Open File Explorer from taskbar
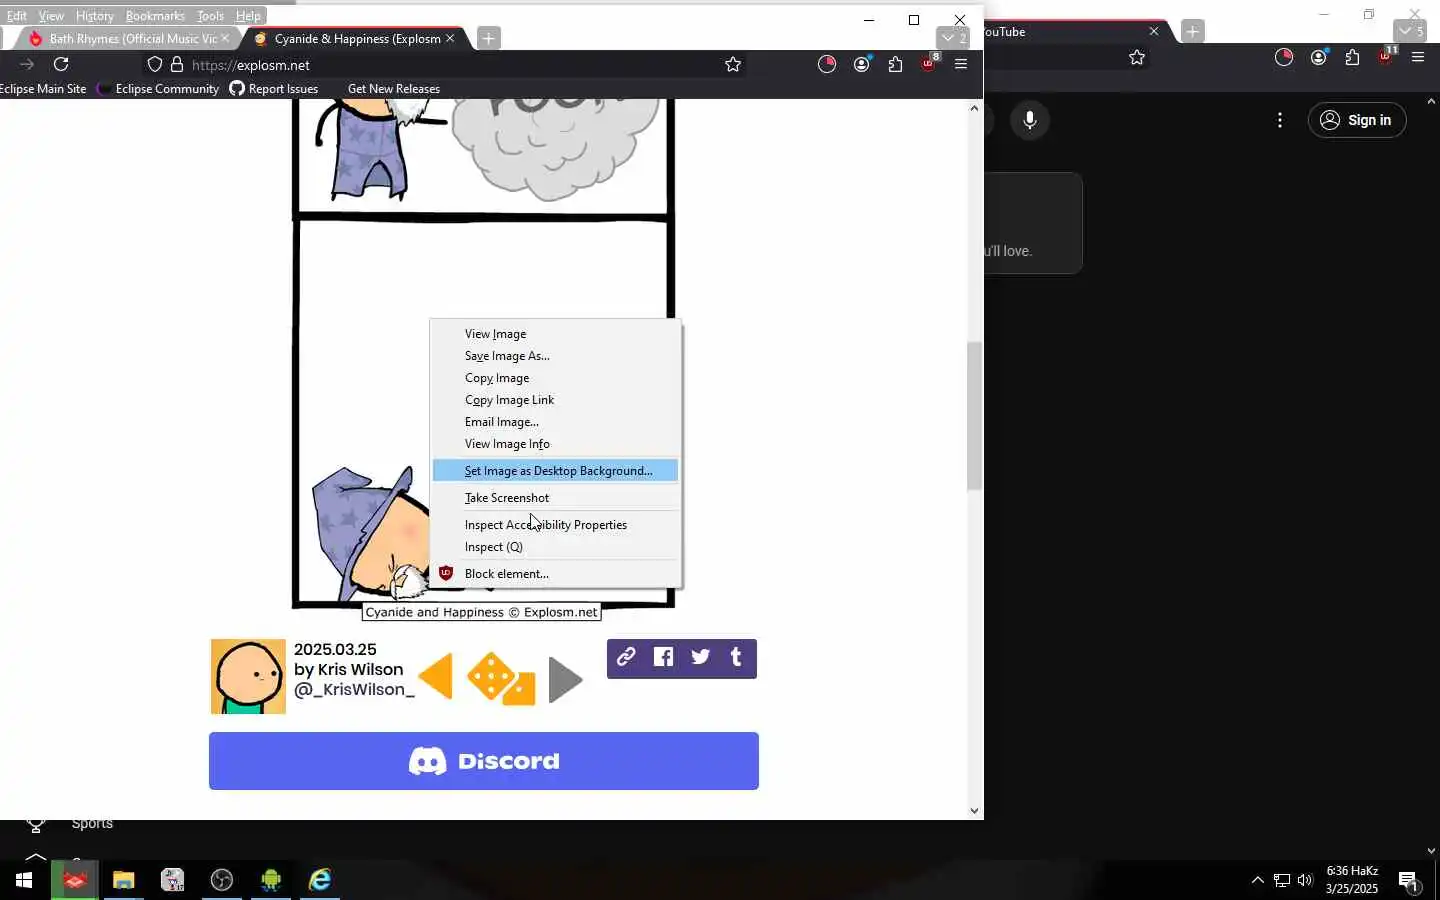This screenshot has height=900, width=1440. click(123, 880)
